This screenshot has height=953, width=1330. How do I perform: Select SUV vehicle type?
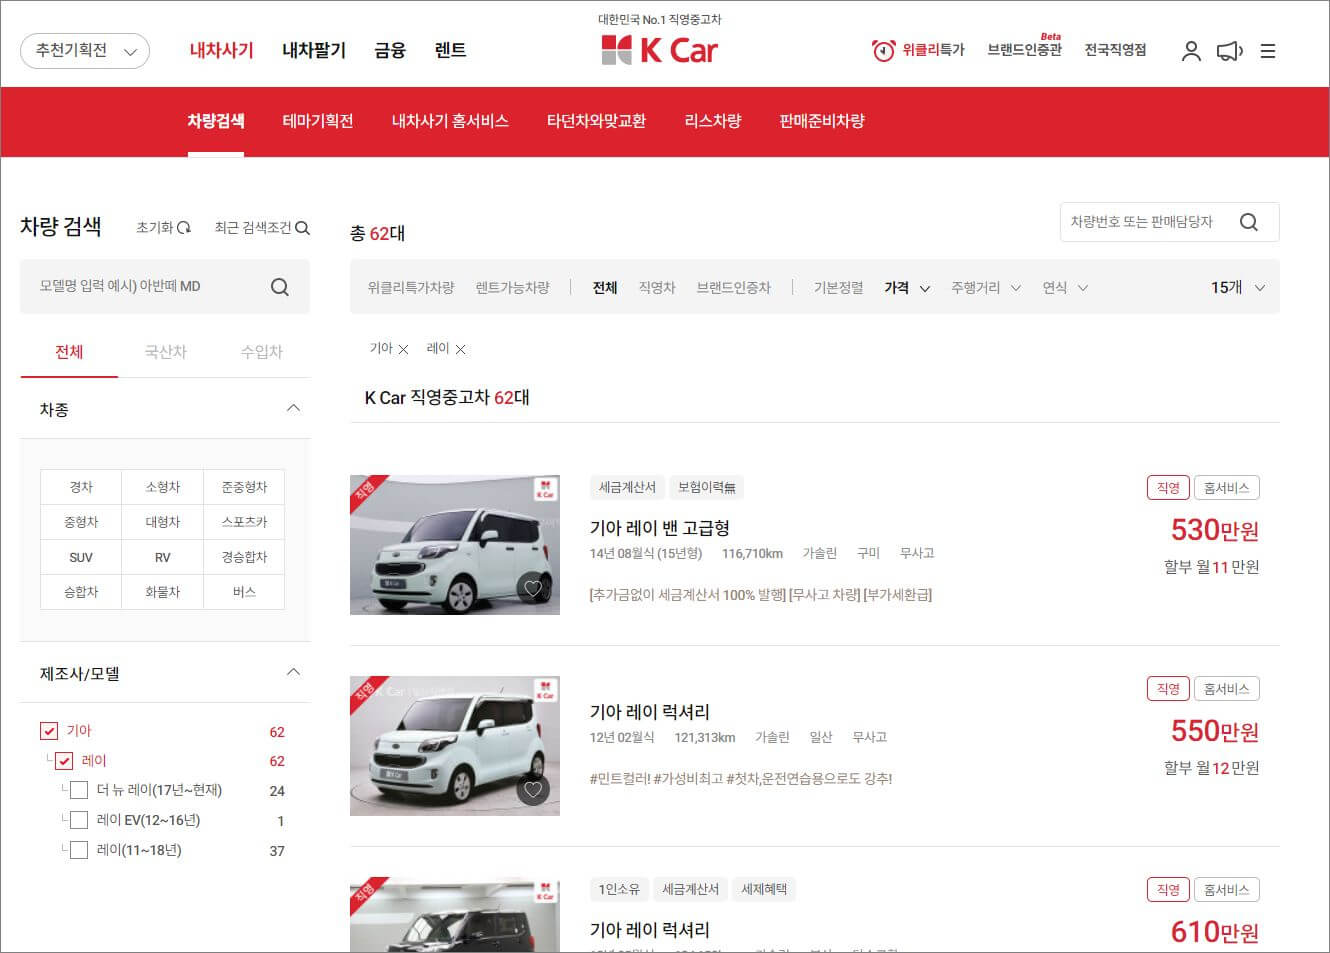point(81,557)
